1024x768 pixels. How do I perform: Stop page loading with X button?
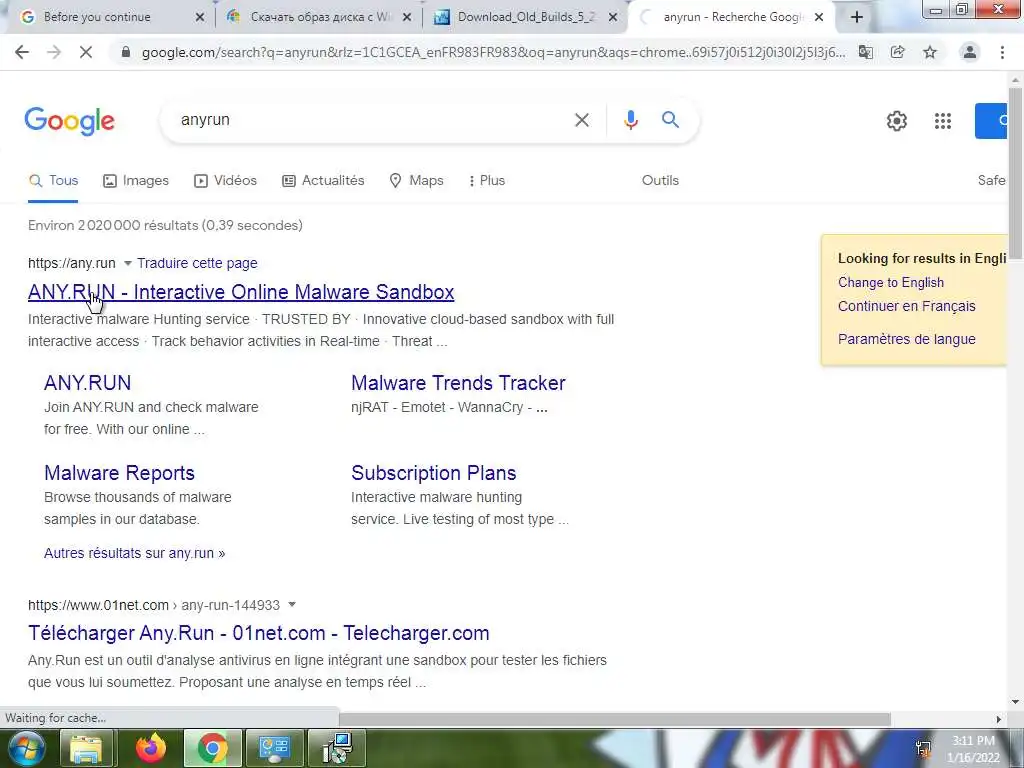click(86, 52)
